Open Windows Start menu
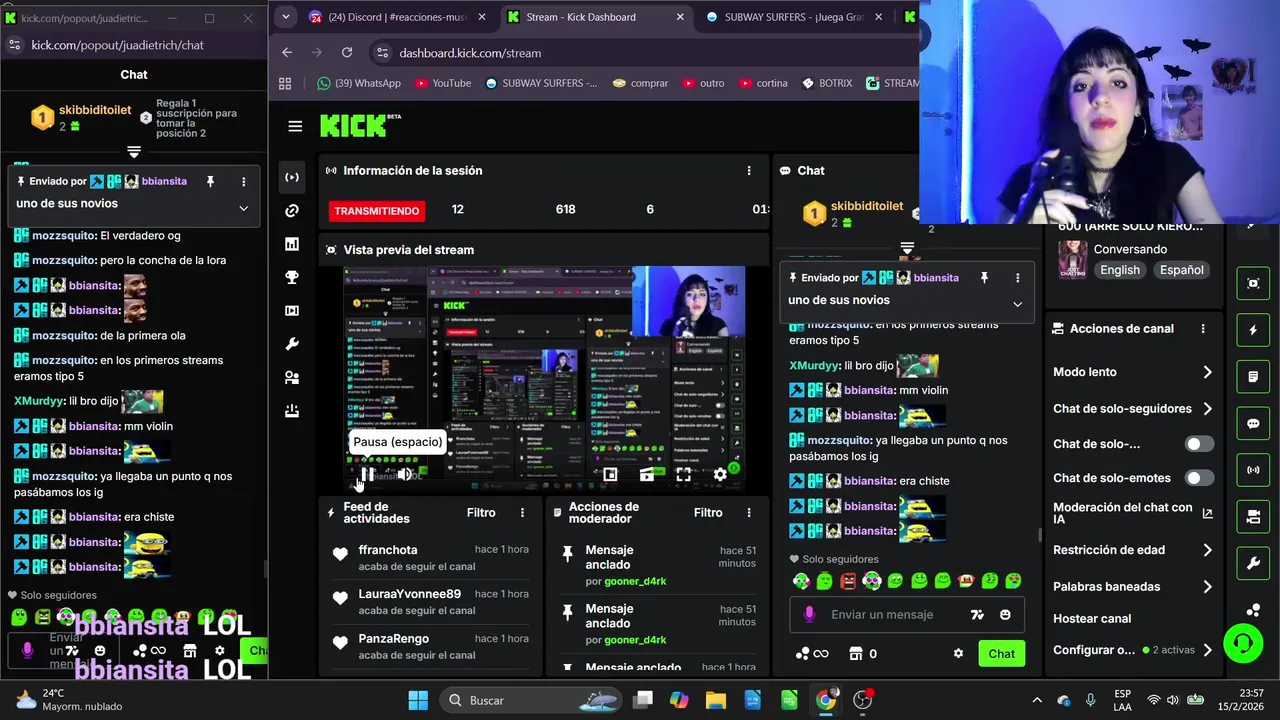This screenshot has width=1280, height=720. (418, 700)
